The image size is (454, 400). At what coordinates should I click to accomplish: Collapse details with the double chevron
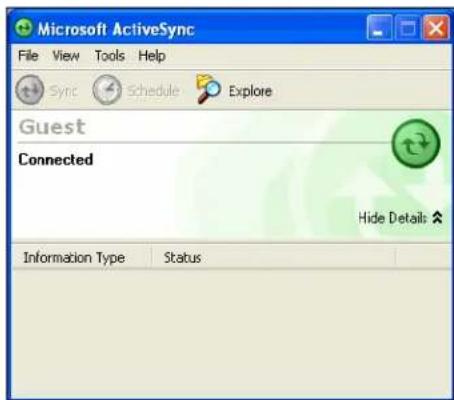tap(437, 218)
